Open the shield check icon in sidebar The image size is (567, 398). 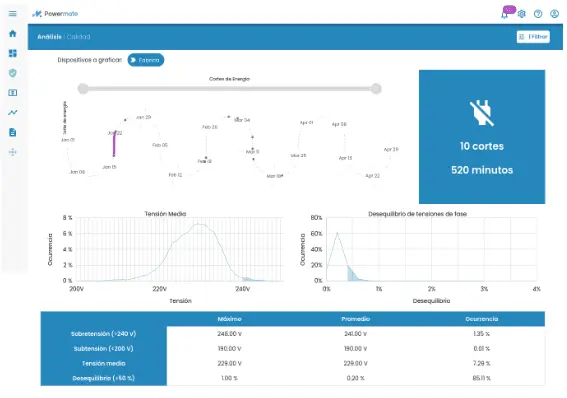[x=13, y=73]
